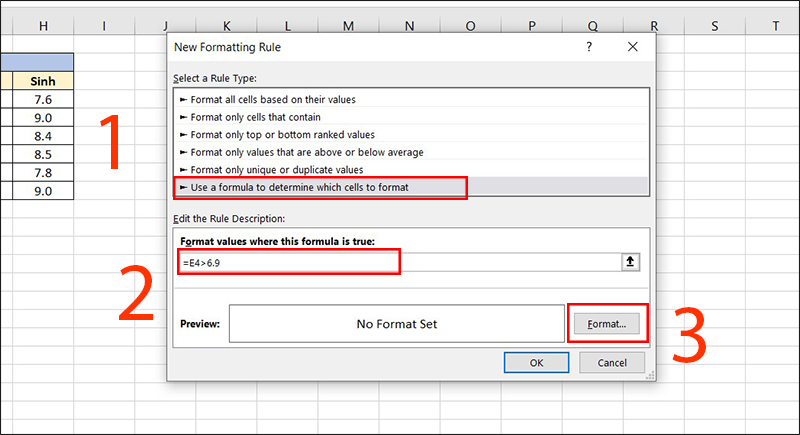This screenshot has height=435, width=800.
Task: Select 'Format all cells based on their values'
Action: pos(411,99)
